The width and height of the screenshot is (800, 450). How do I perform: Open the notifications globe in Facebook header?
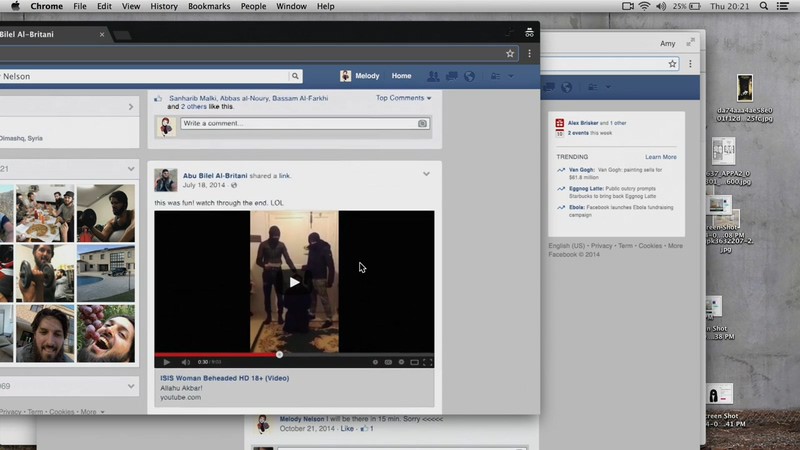(469, 76)
